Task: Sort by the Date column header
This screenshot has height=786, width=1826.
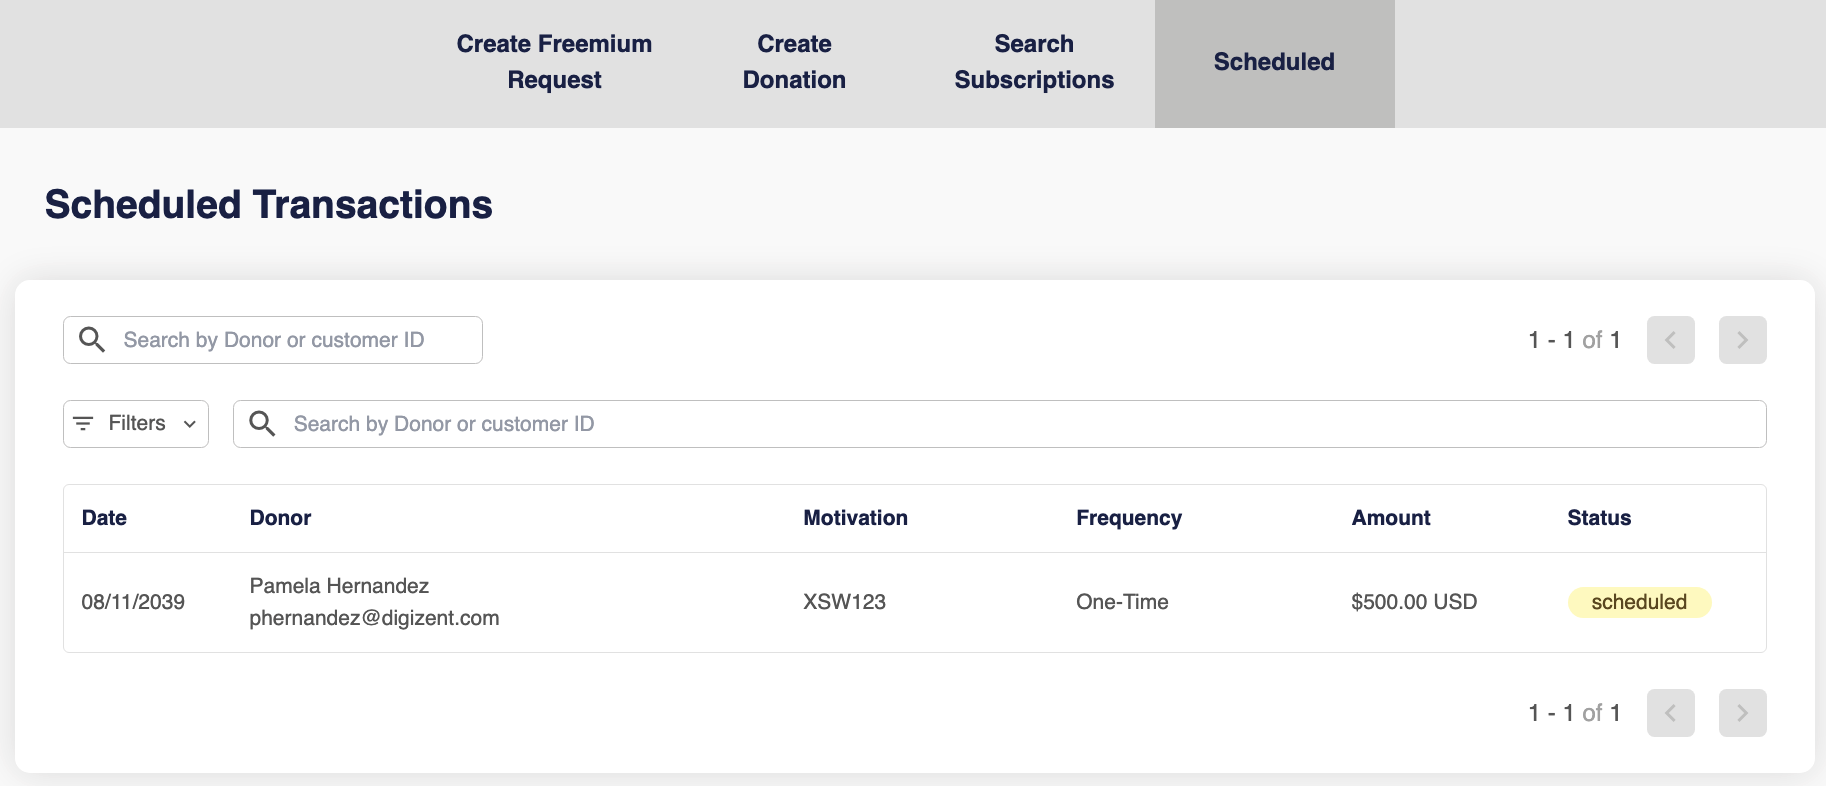Action: pyautogui.click(x=104, y=518)
